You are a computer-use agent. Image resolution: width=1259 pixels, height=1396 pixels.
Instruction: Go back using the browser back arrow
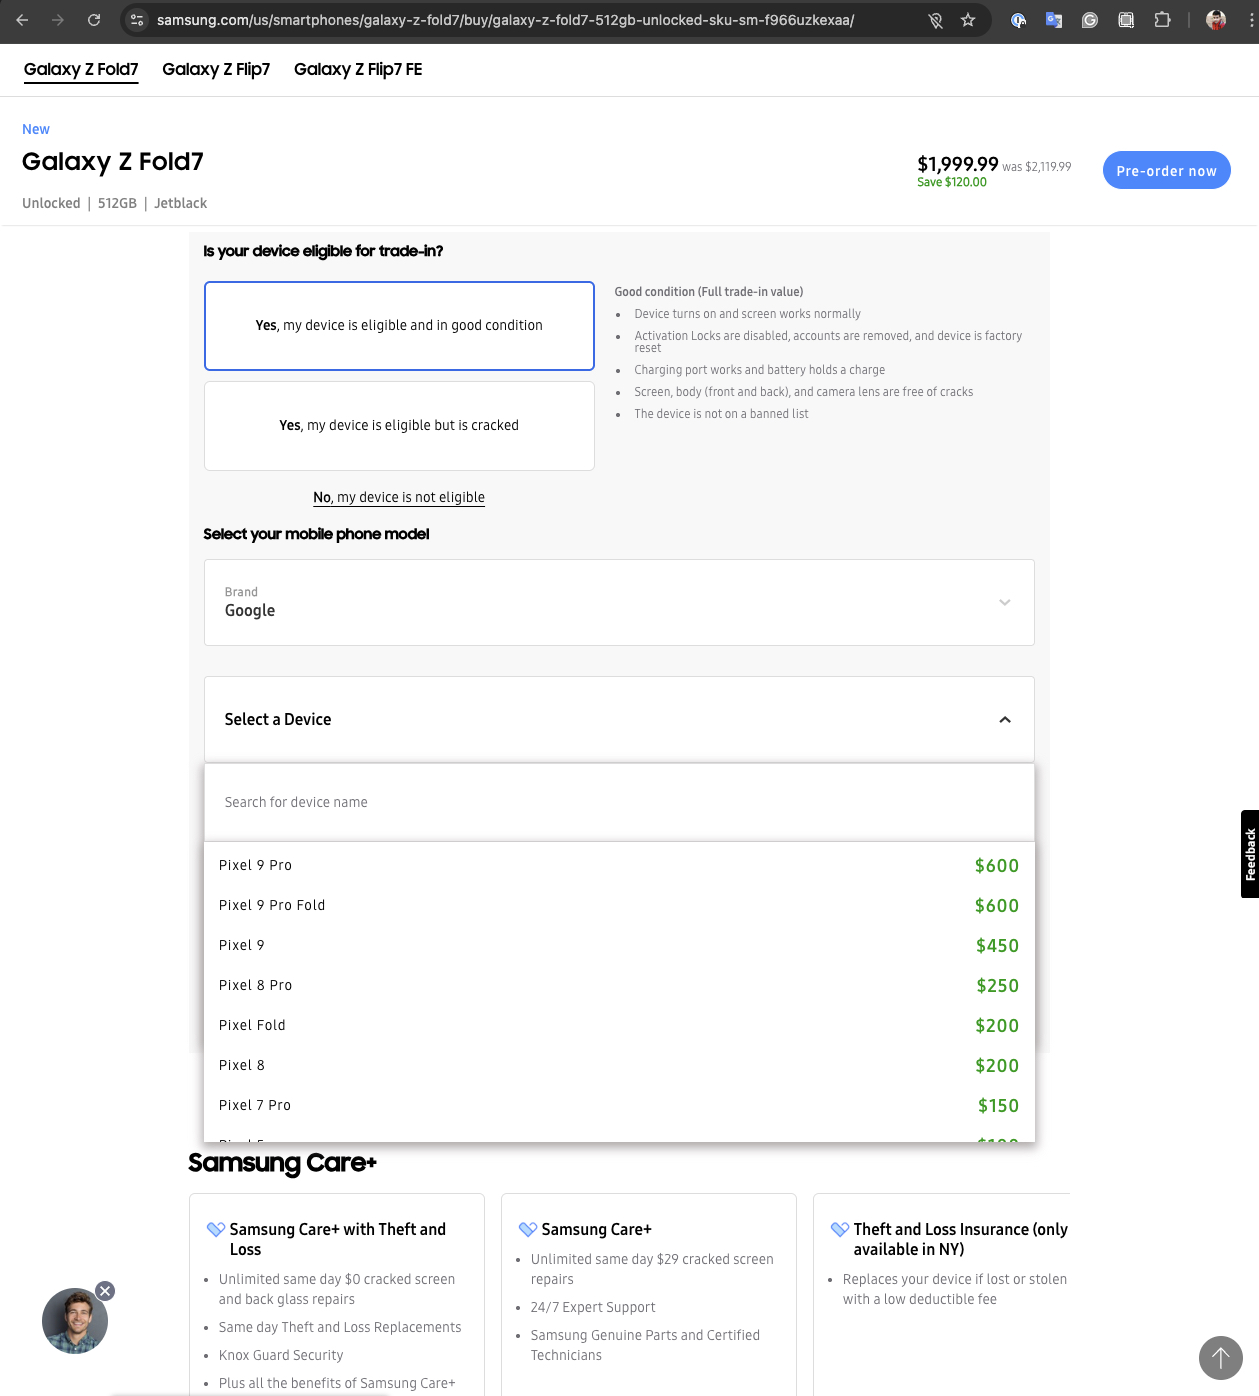click(x=22, y=20)
